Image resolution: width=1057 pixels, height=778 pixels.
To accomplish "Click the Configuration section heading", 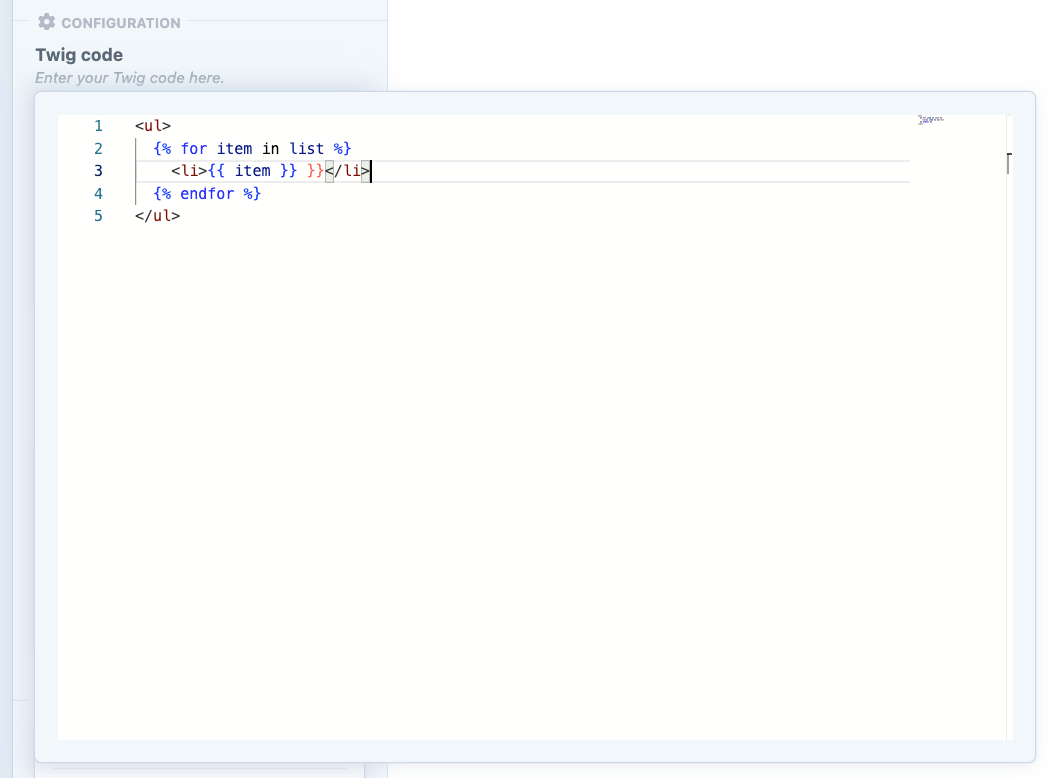I will tap(120, 23).
